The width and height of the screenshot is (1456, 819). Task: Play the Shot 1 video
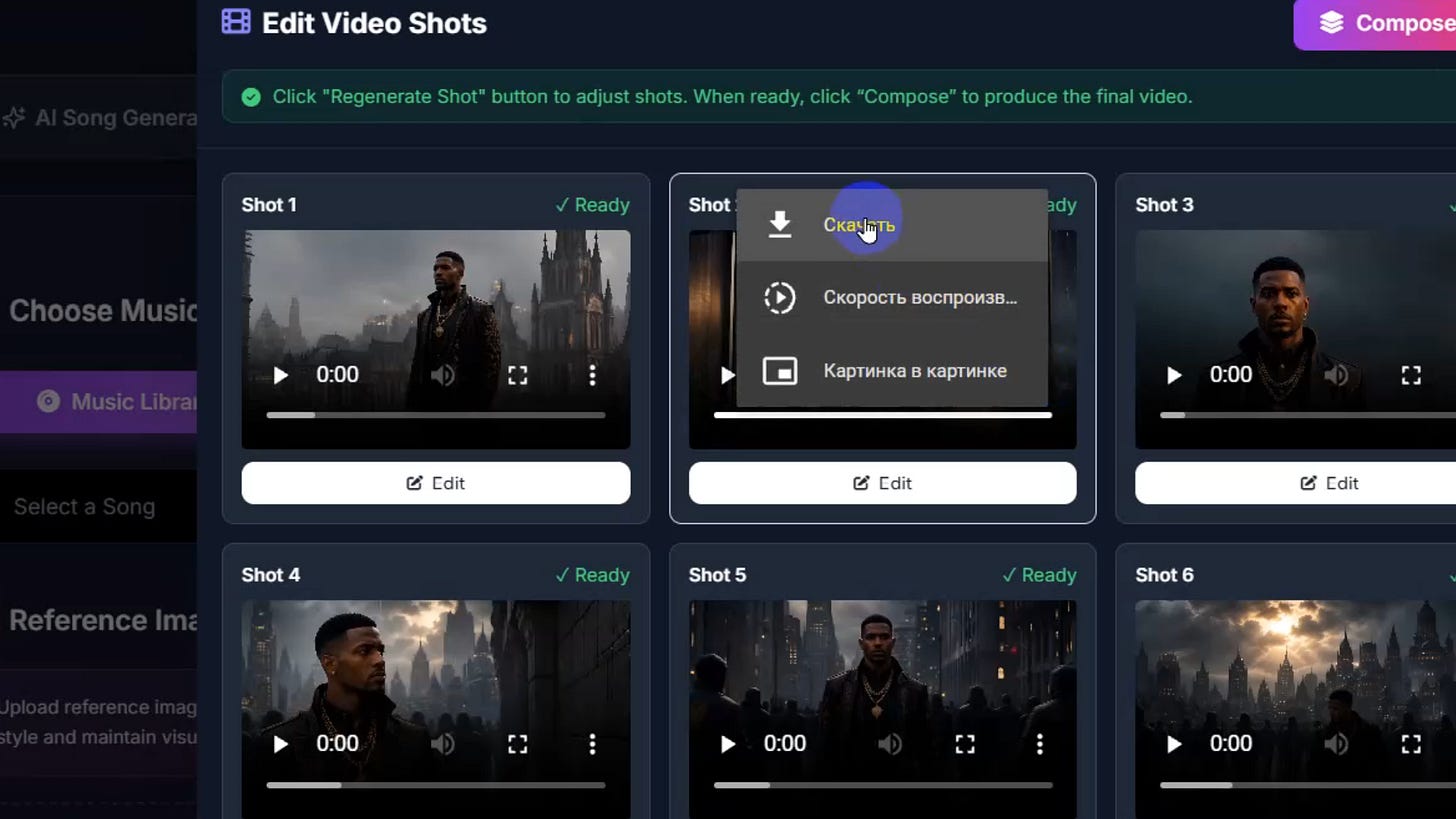tap(281, 375)
